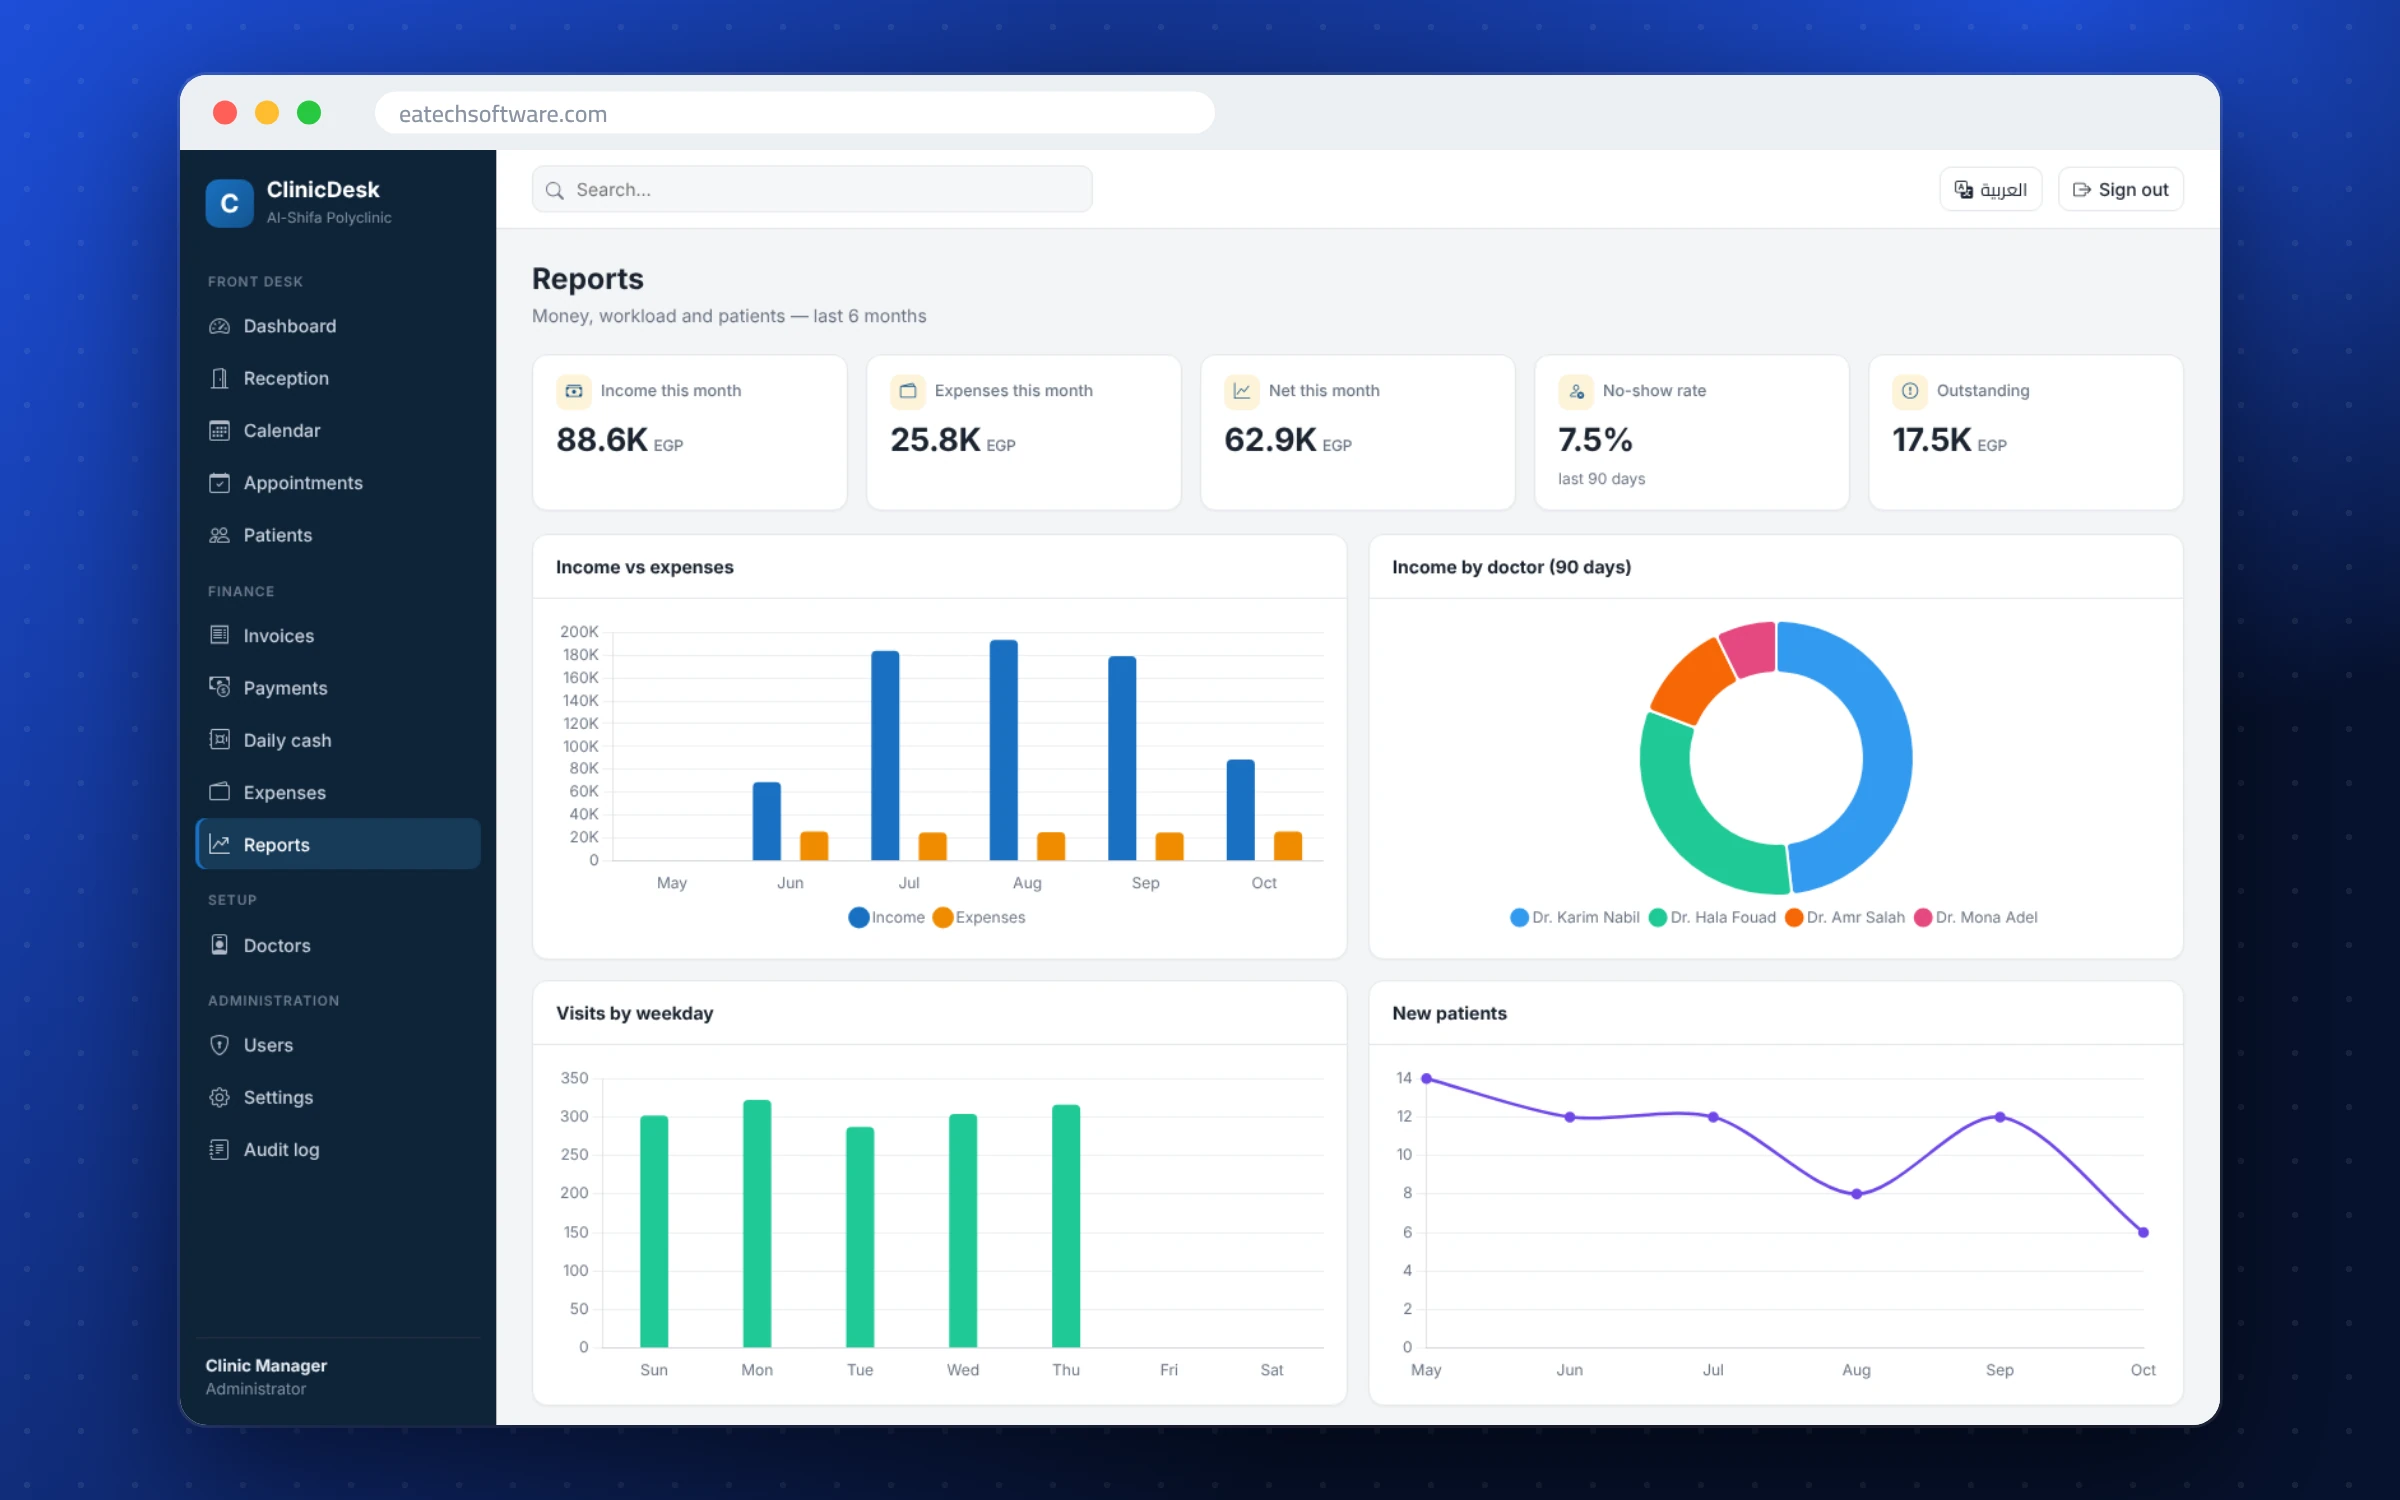Click the Reception door icon
The image size is (2400, 1500).
pyautogui.click(x=219, y=378)
